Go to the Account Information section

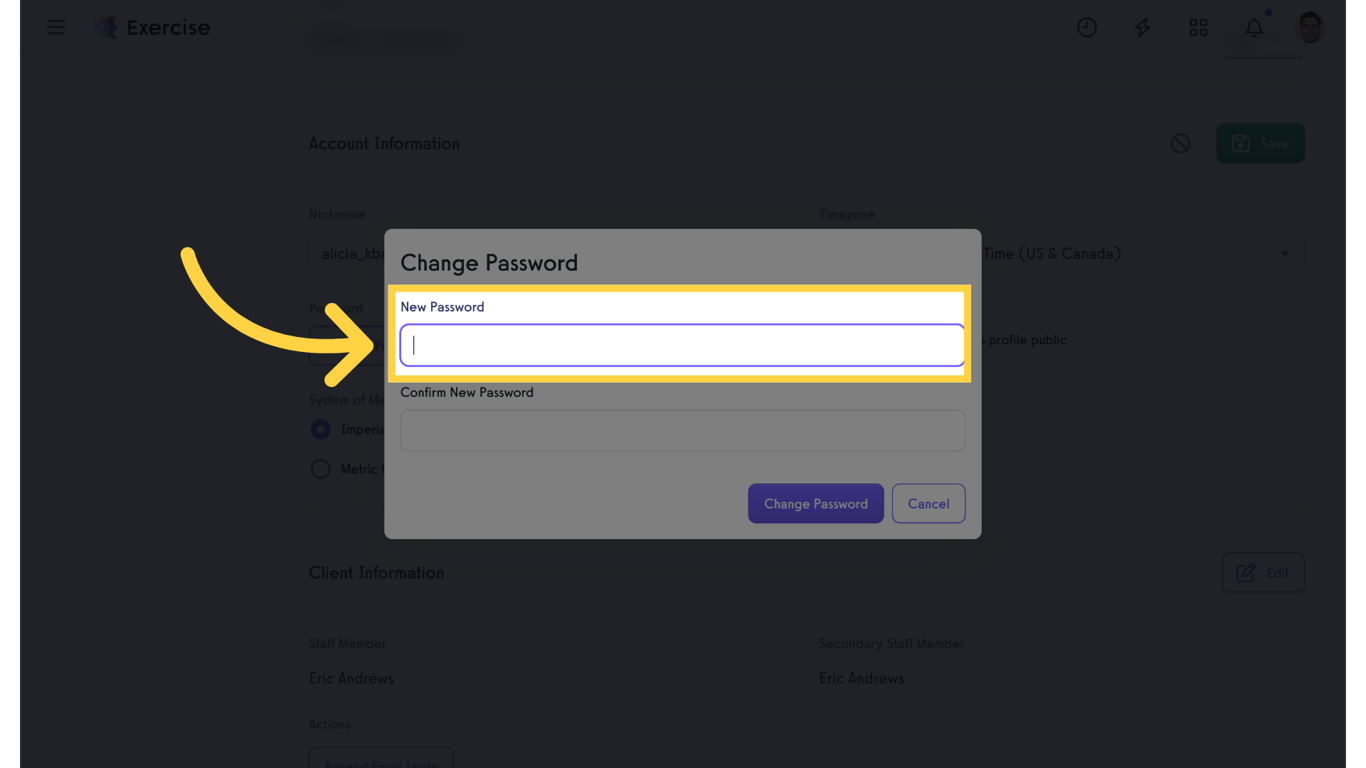[384, 143]
